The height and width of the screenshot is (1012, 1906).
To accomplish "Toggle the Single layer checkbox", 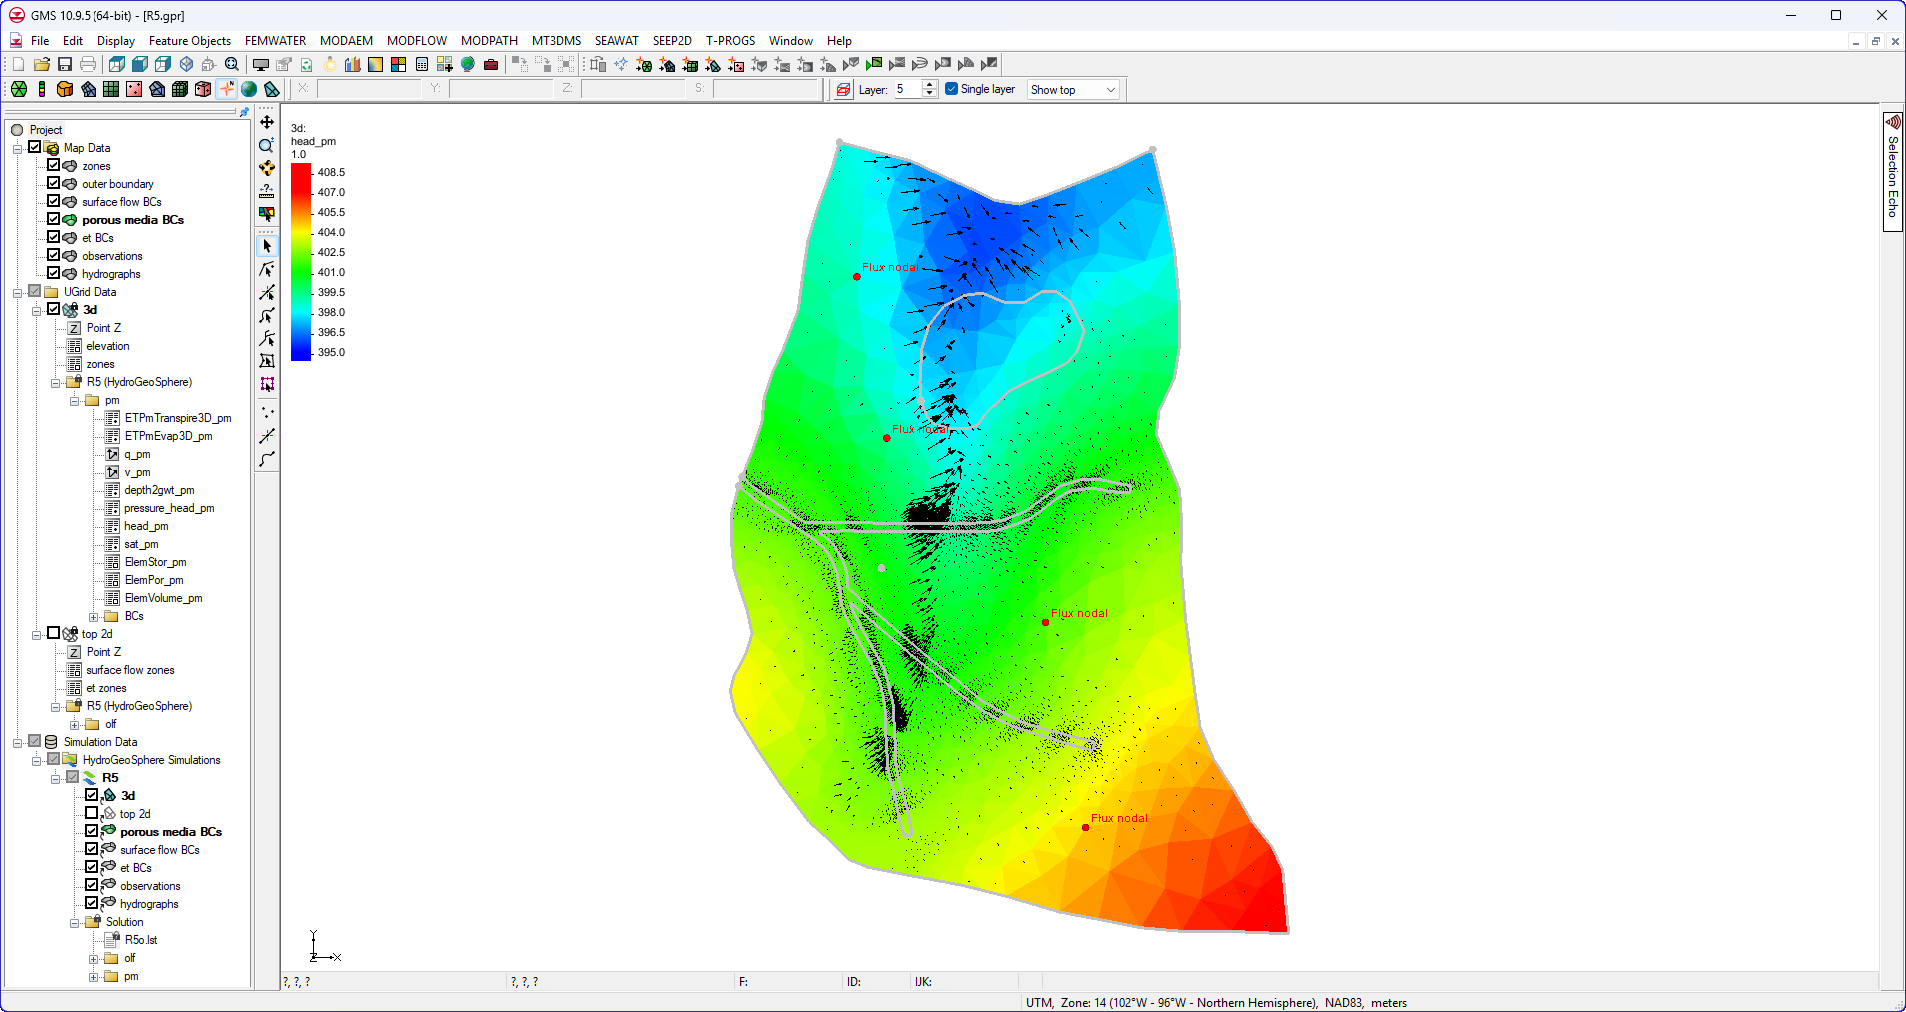I will click(x=952, y=89).
